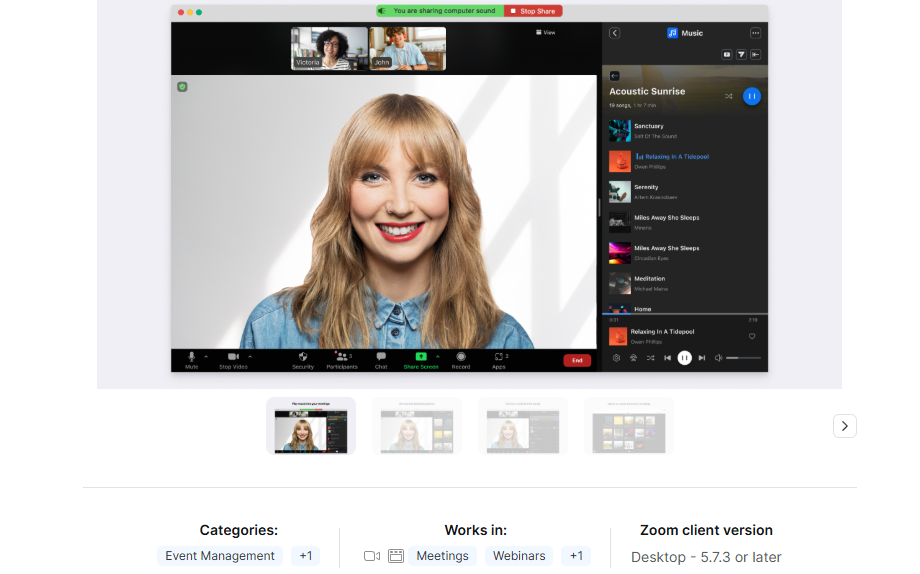Skip to next track in player
Viewport: 920px width, 574px height.
click(x=702, y=358)
